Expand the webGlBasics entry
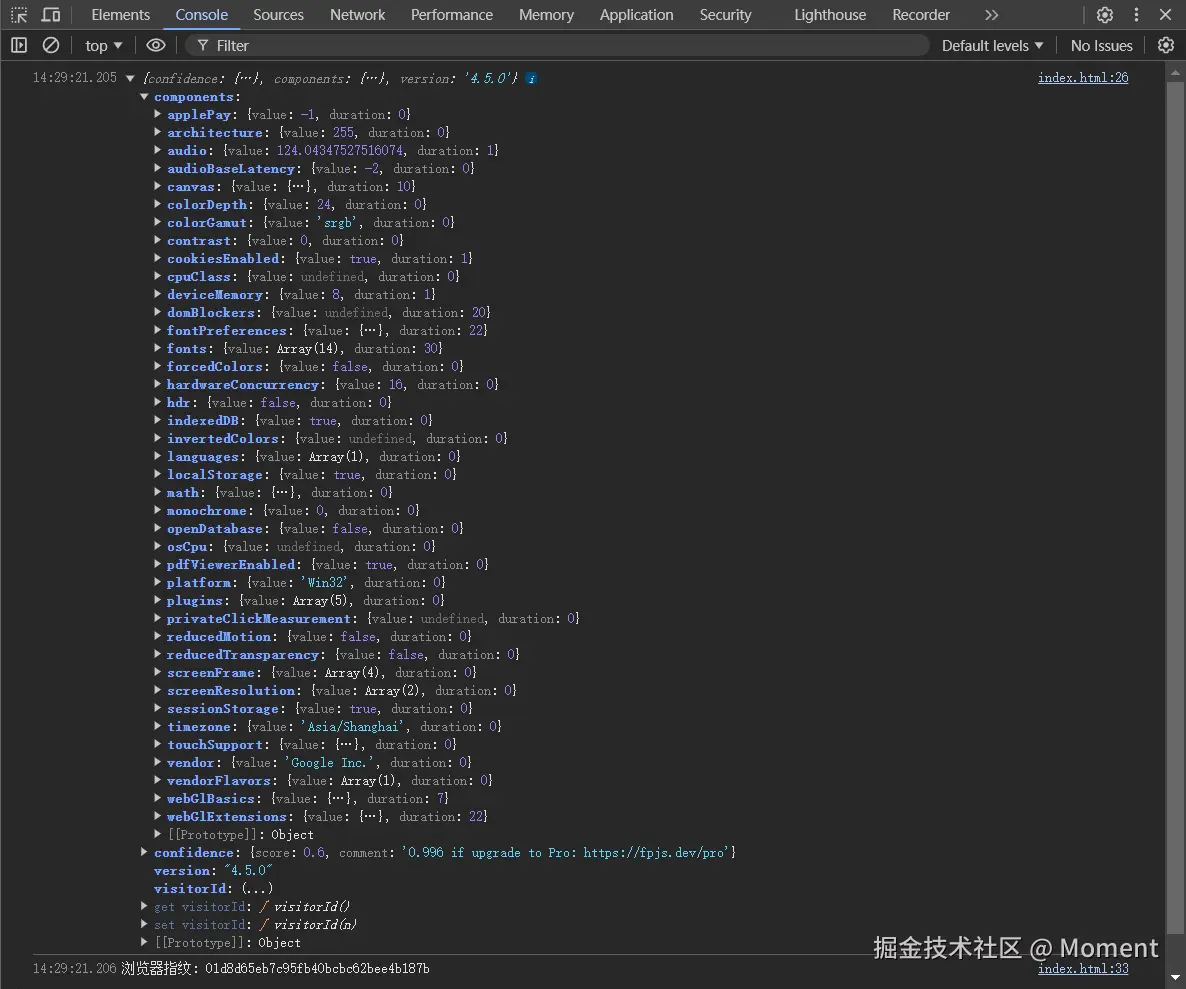This screenshot has width=1186, height=989. click(157, 798)
